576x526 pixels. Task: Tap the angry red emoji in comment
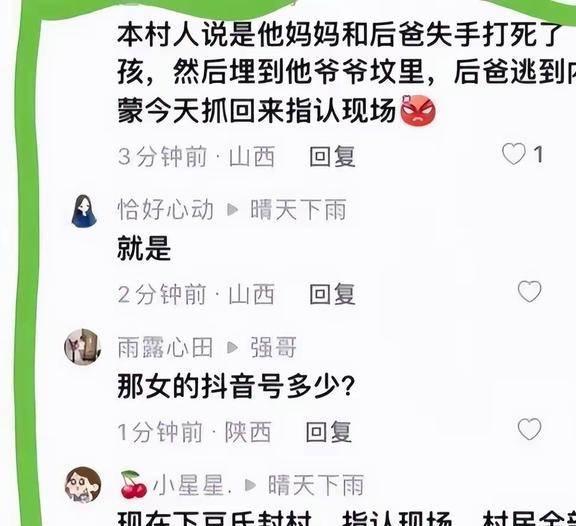point(418,110)
